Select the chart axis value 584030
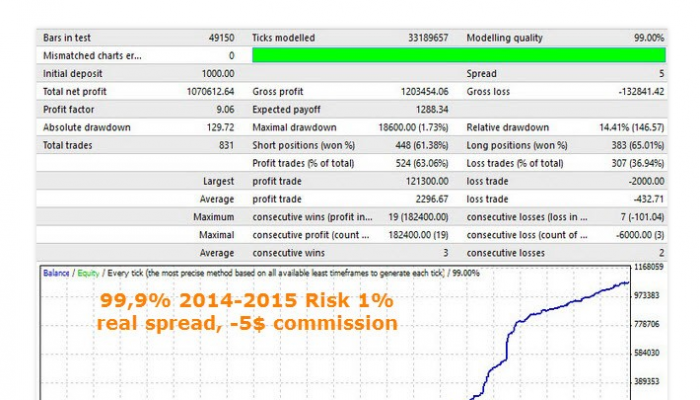This screenshot has height=400, width=700. (646, 353)
